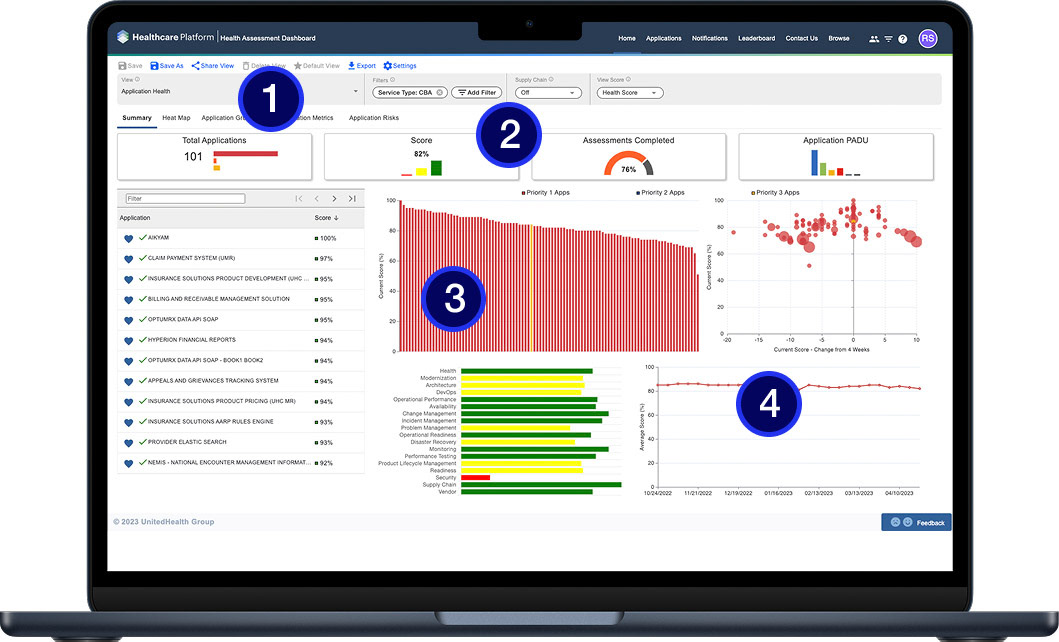Screen dimensions: 1059x642
Task: Toggle favorite heart for AIKYAM
Action: (128, 239)
